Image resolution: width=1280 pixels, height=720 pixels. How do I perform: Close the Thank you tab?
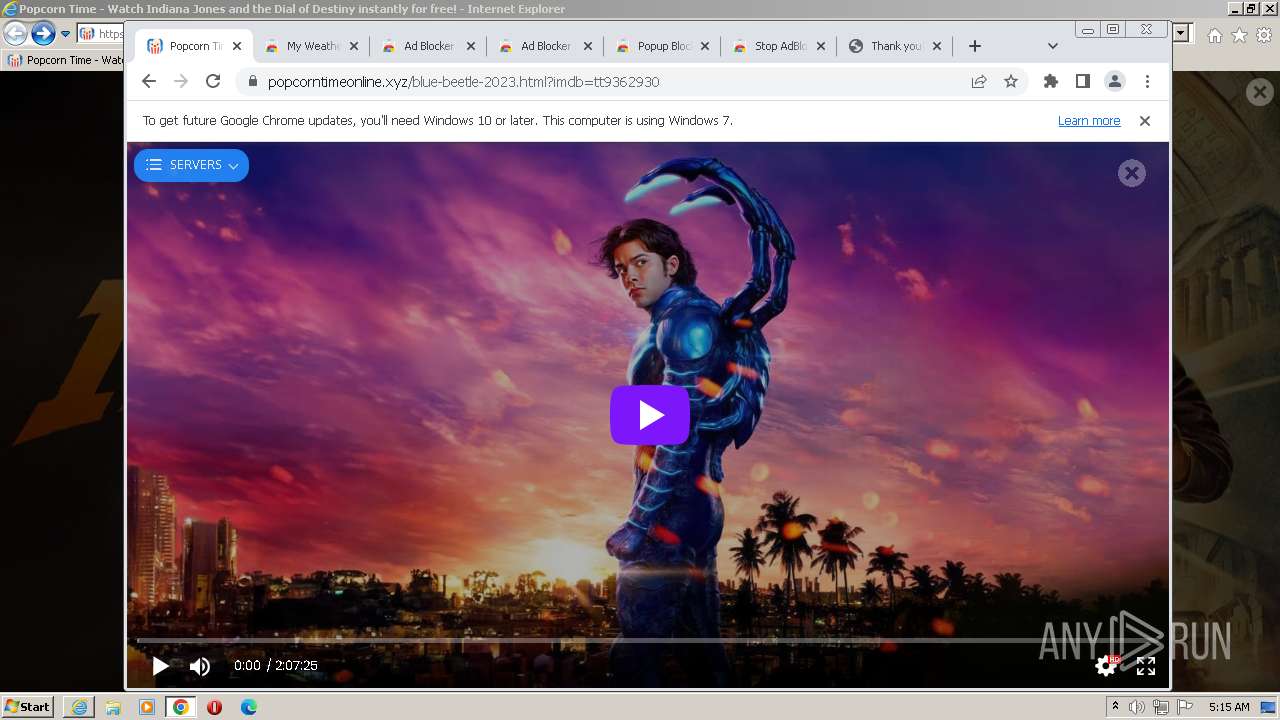939,46
